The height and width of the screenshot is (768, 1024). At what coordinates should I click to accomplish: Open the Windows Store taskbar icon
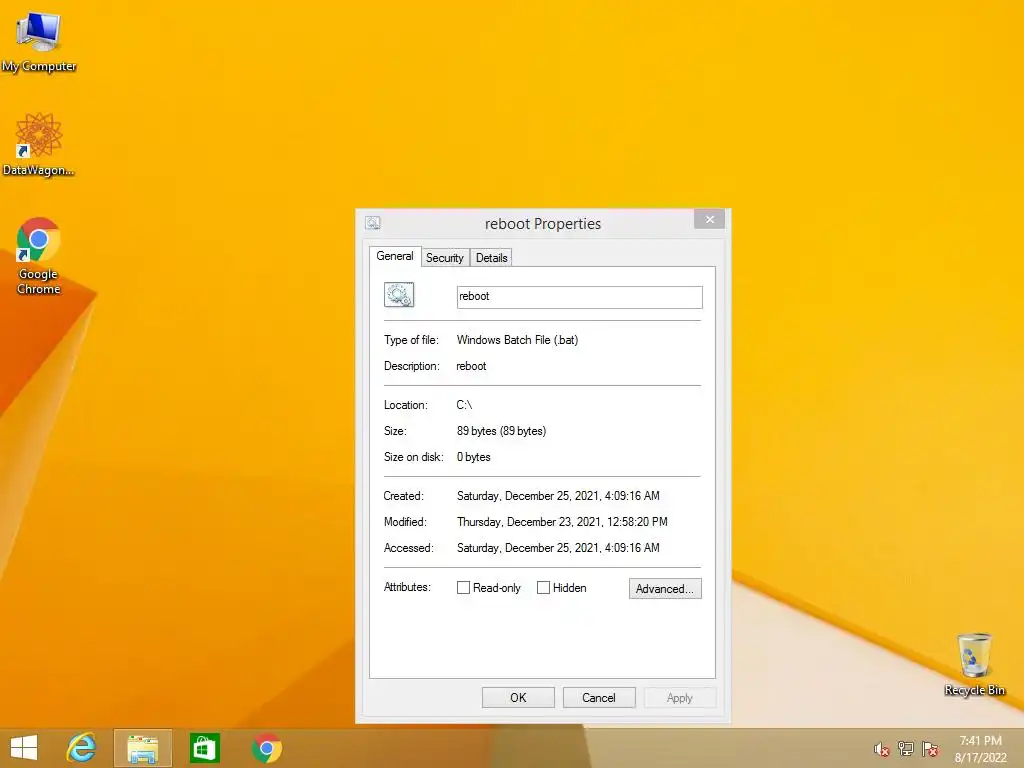204,748
